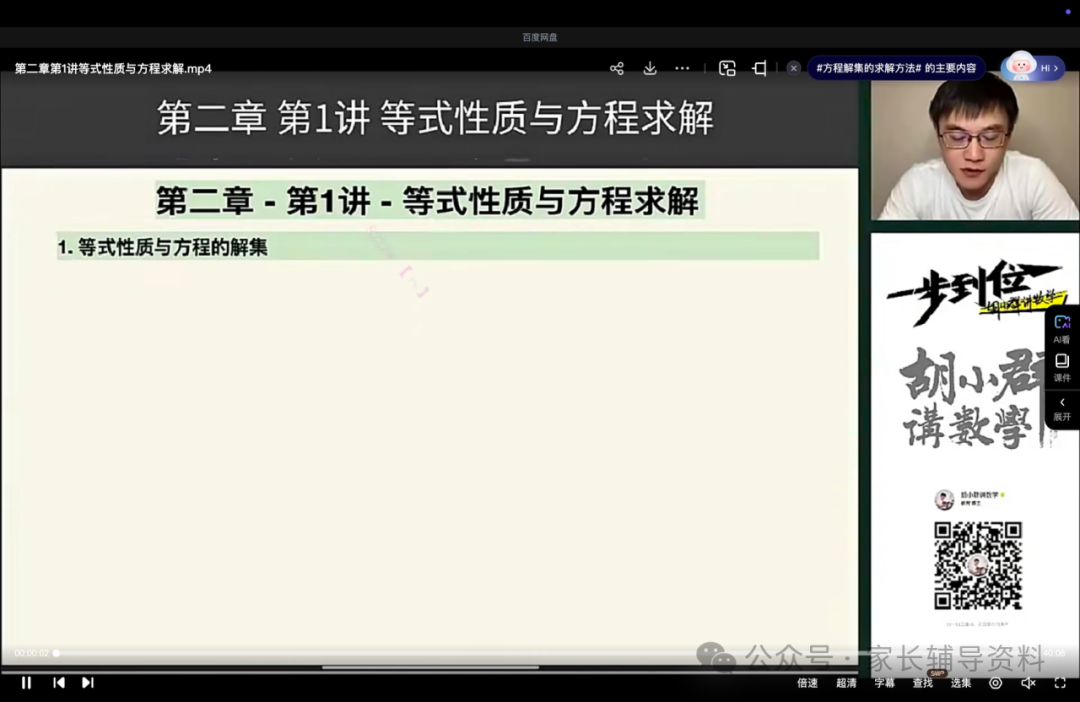Open the 课件 courseware panel
Image resolution: width=1080 pixels, height=702 pixels.
click(1062, 368)
